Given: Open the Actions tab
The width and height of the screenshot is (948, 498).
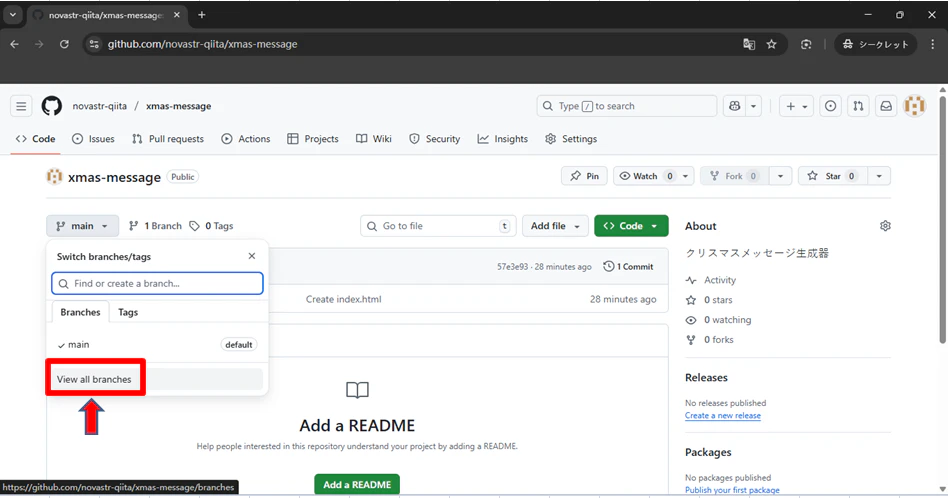Looking at the screenshot, I should coord(245,139).
